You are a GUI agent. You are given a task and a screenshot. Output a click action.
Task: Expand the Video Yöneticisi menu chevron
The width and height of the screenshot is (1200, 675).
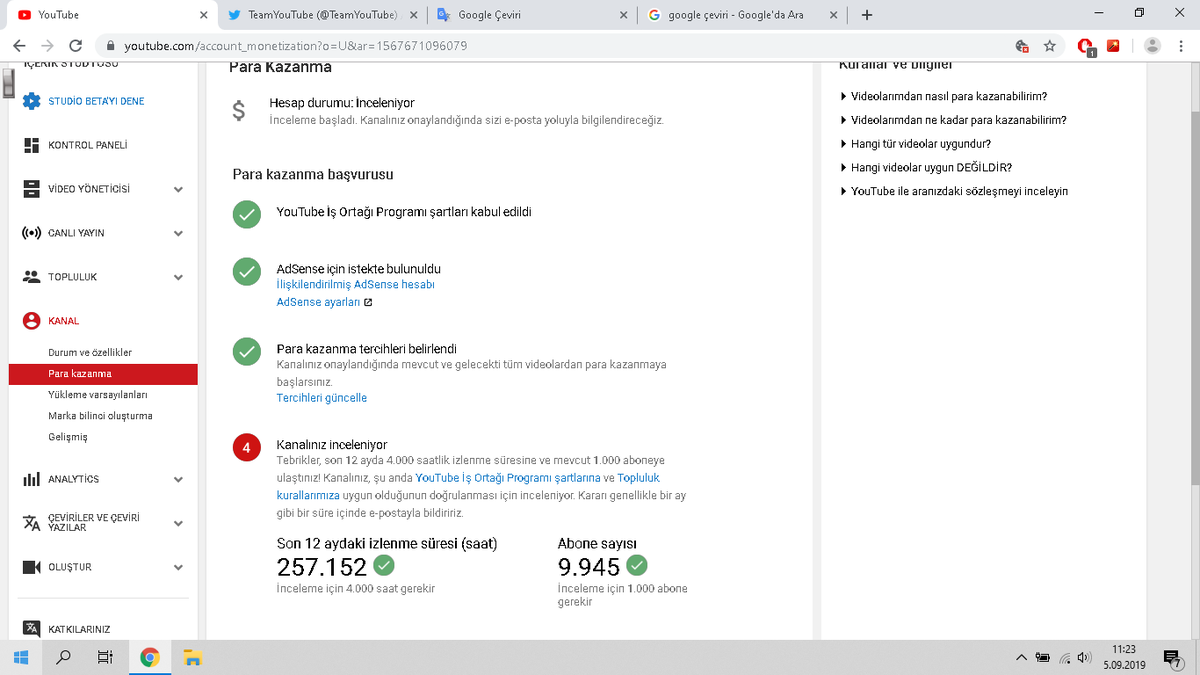coord(178,189)
